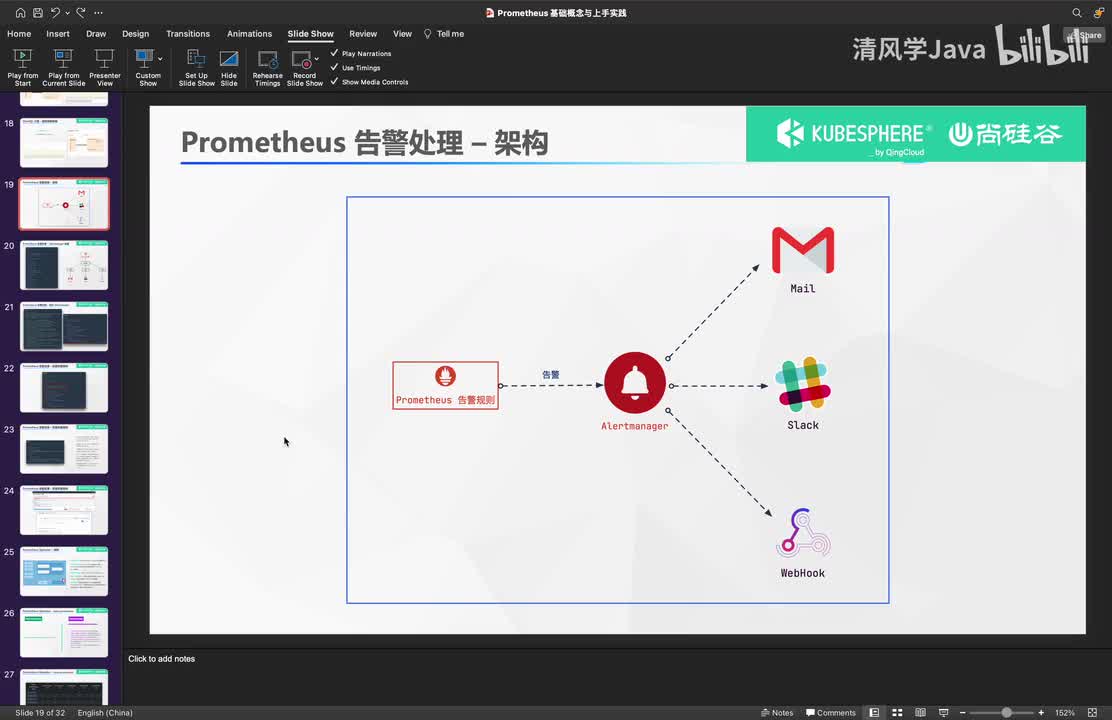Open Set Up Slide Show
Screen dimensions: 1112x720
click(196, 68)
